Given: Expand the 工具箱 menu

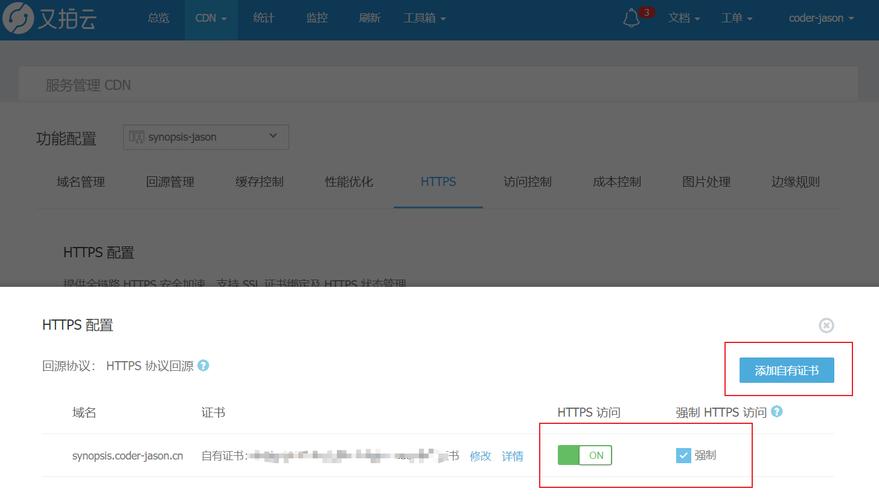Looking at the screenshot, I should tap(424, 18).
